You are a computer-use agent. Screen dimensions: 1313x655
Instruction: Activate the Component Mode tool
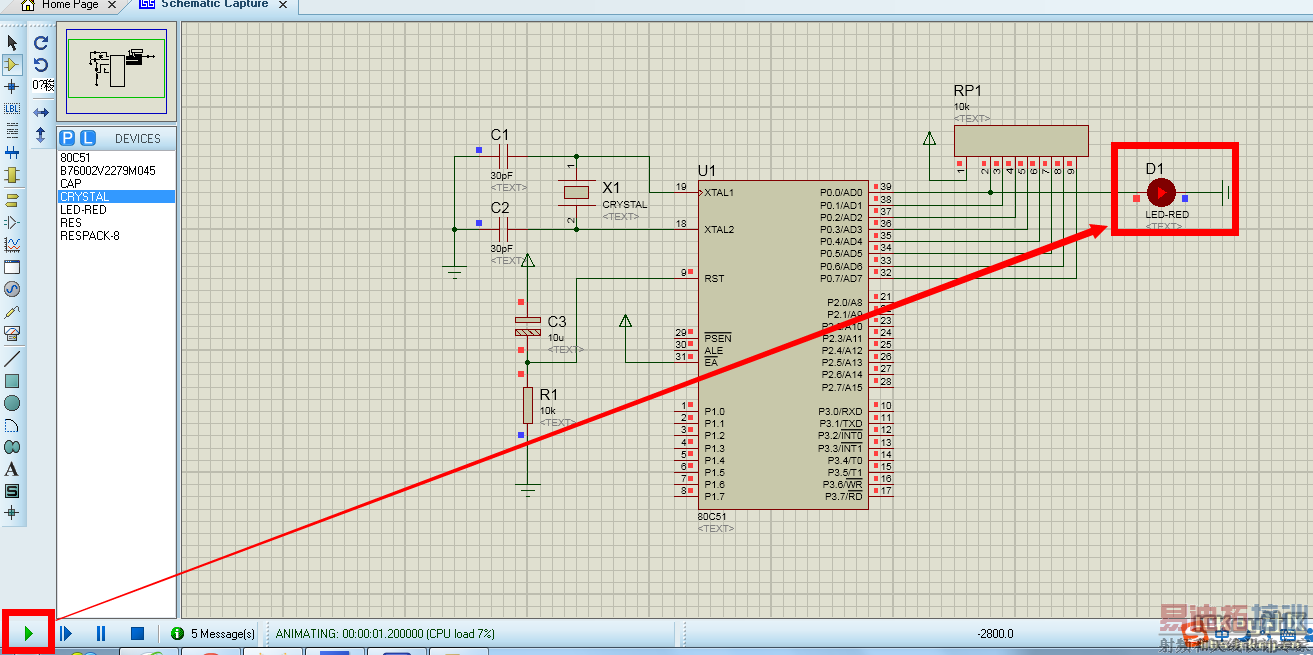tap(12, 65)
